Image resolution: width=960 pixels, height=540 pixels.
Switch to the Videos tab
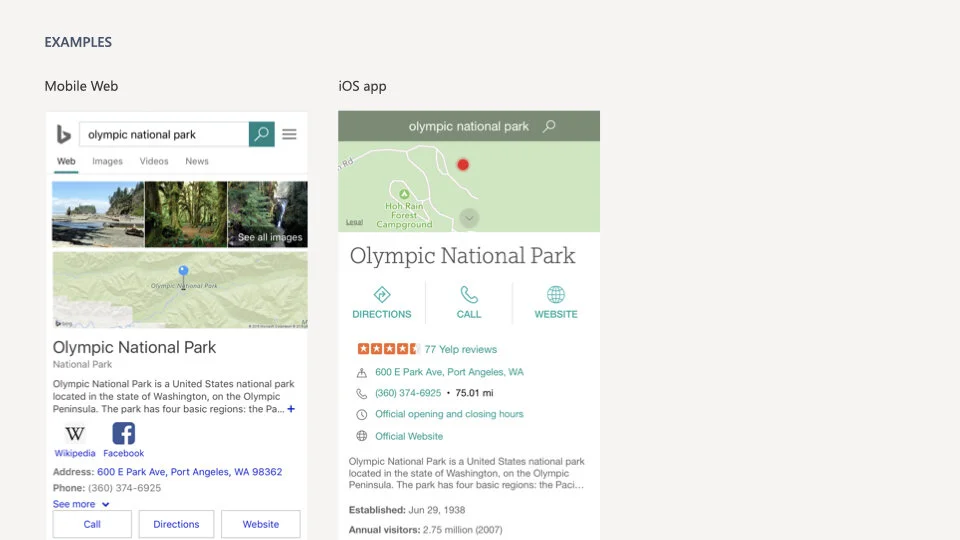(x=154, y=161)
